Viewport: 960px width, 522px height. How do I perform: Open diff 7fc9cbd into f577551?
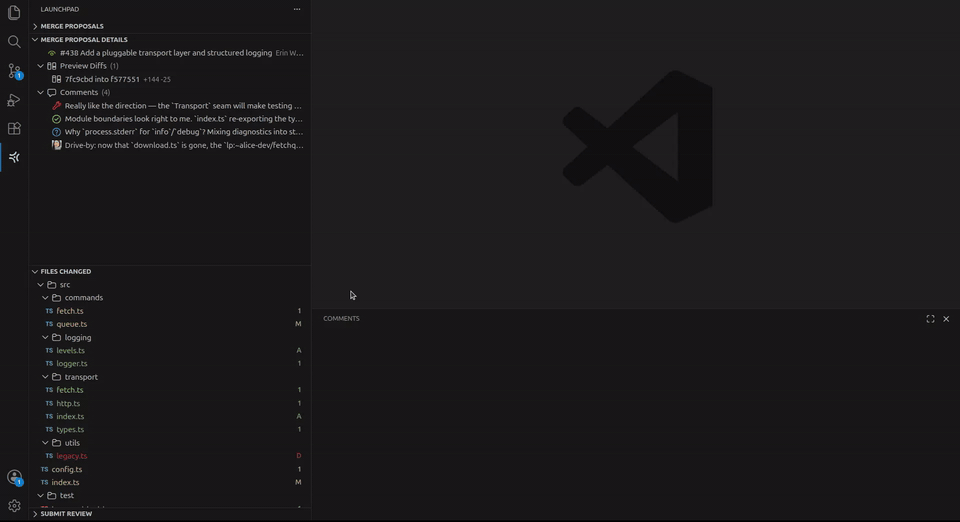tap(170, 80)
